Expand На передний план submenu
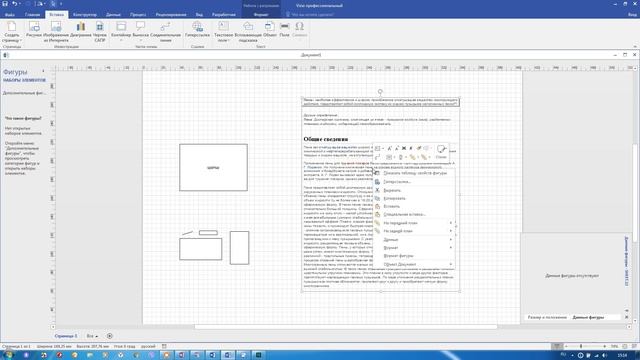The image size is (640, 360). (414, 223)
